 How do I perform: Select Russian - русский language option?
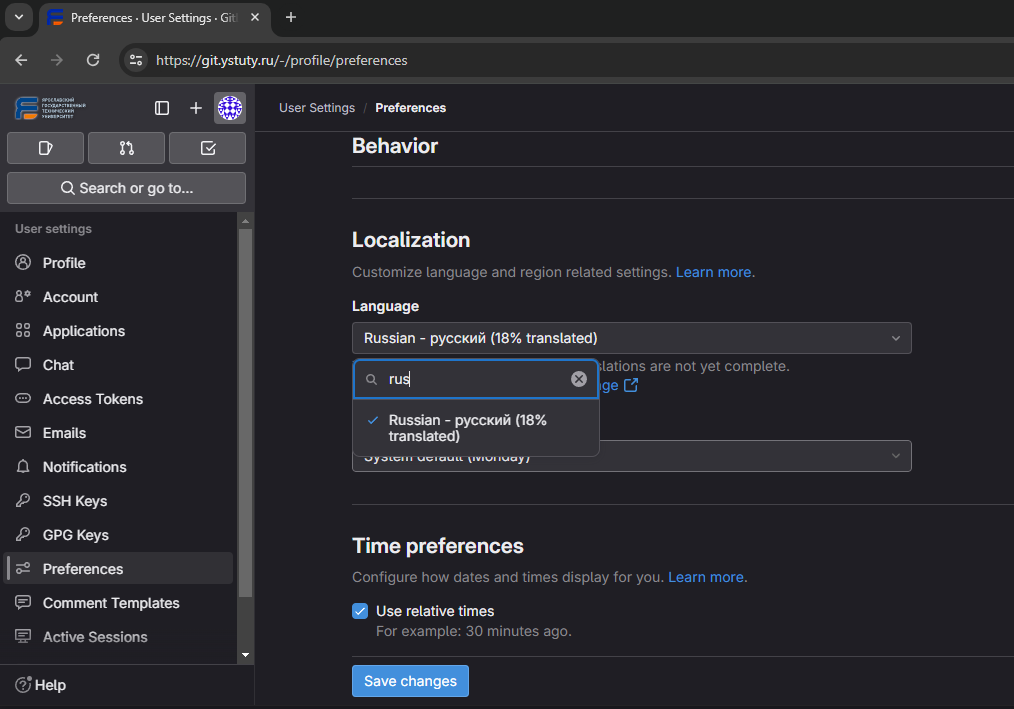pyautogui.click(x=476, y=428)
